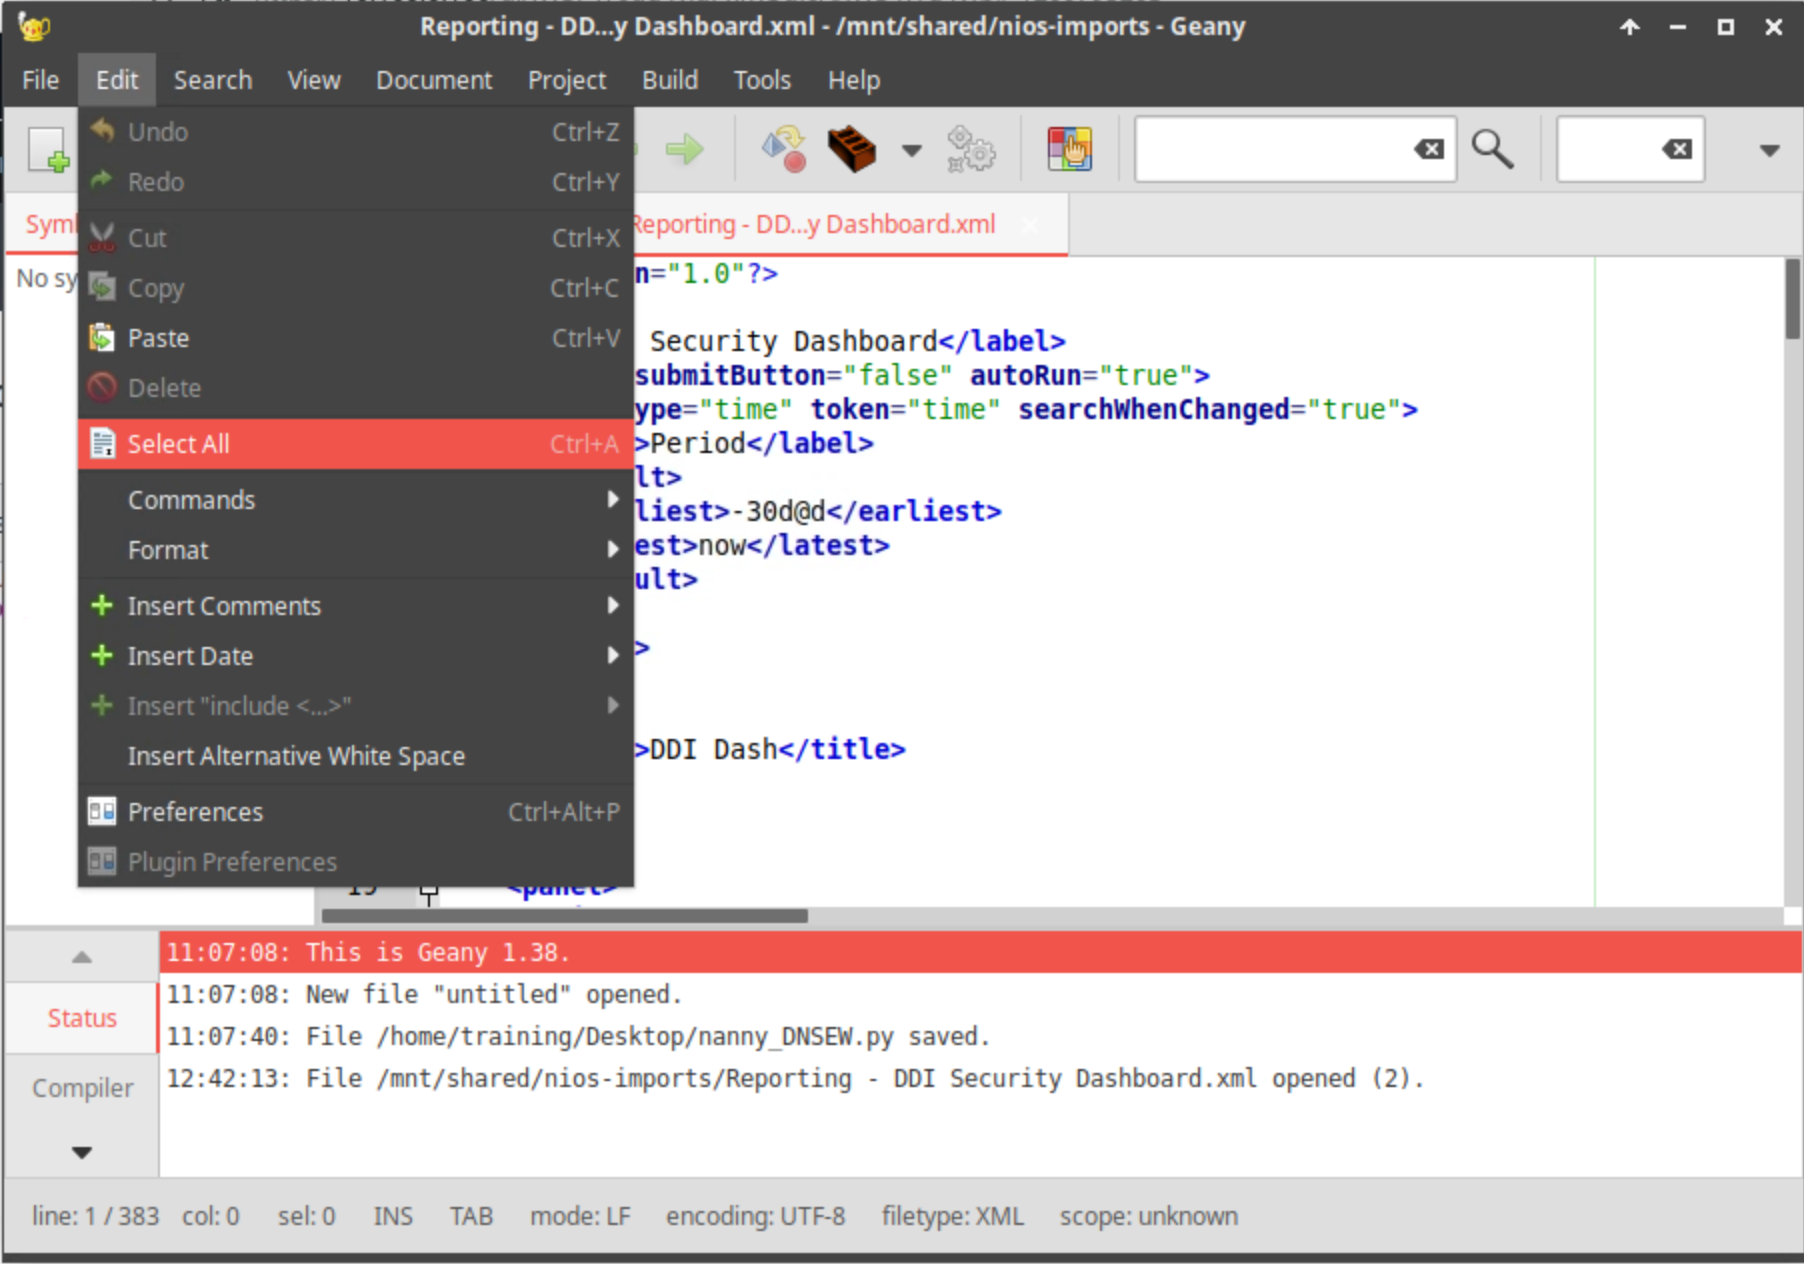
Task: Select the Status message tab
Action: 82,1018
